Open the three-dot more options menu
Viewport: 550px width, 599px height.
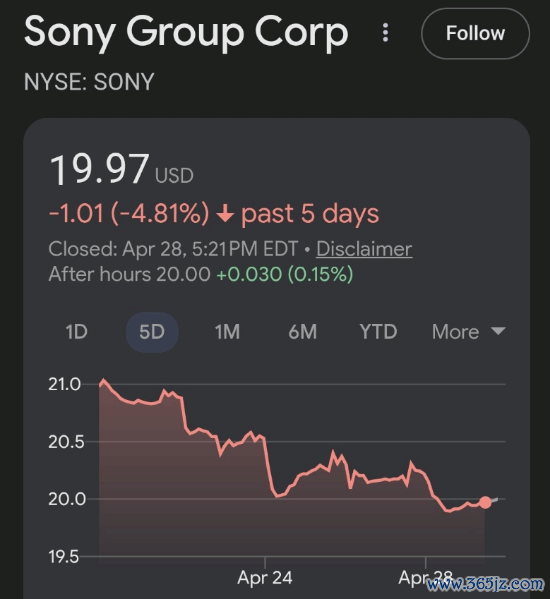click(x=385, y=32)
